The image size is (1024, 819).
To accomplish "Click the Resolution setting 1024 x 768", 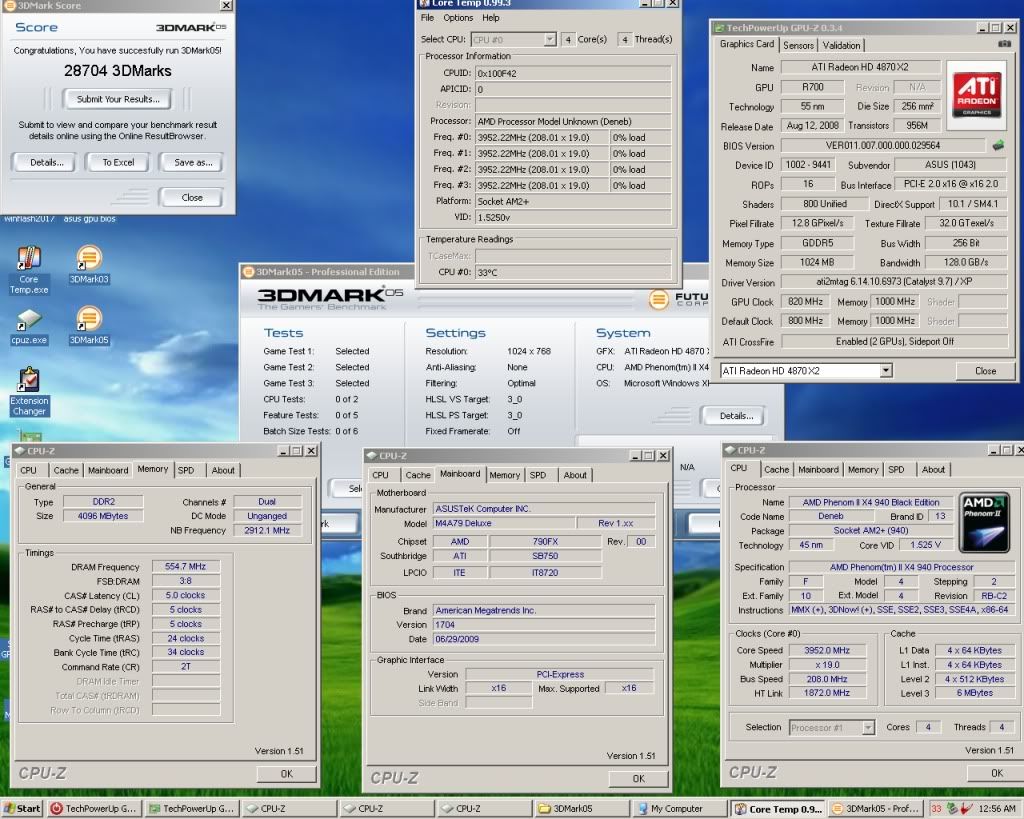I will point(529,351).
